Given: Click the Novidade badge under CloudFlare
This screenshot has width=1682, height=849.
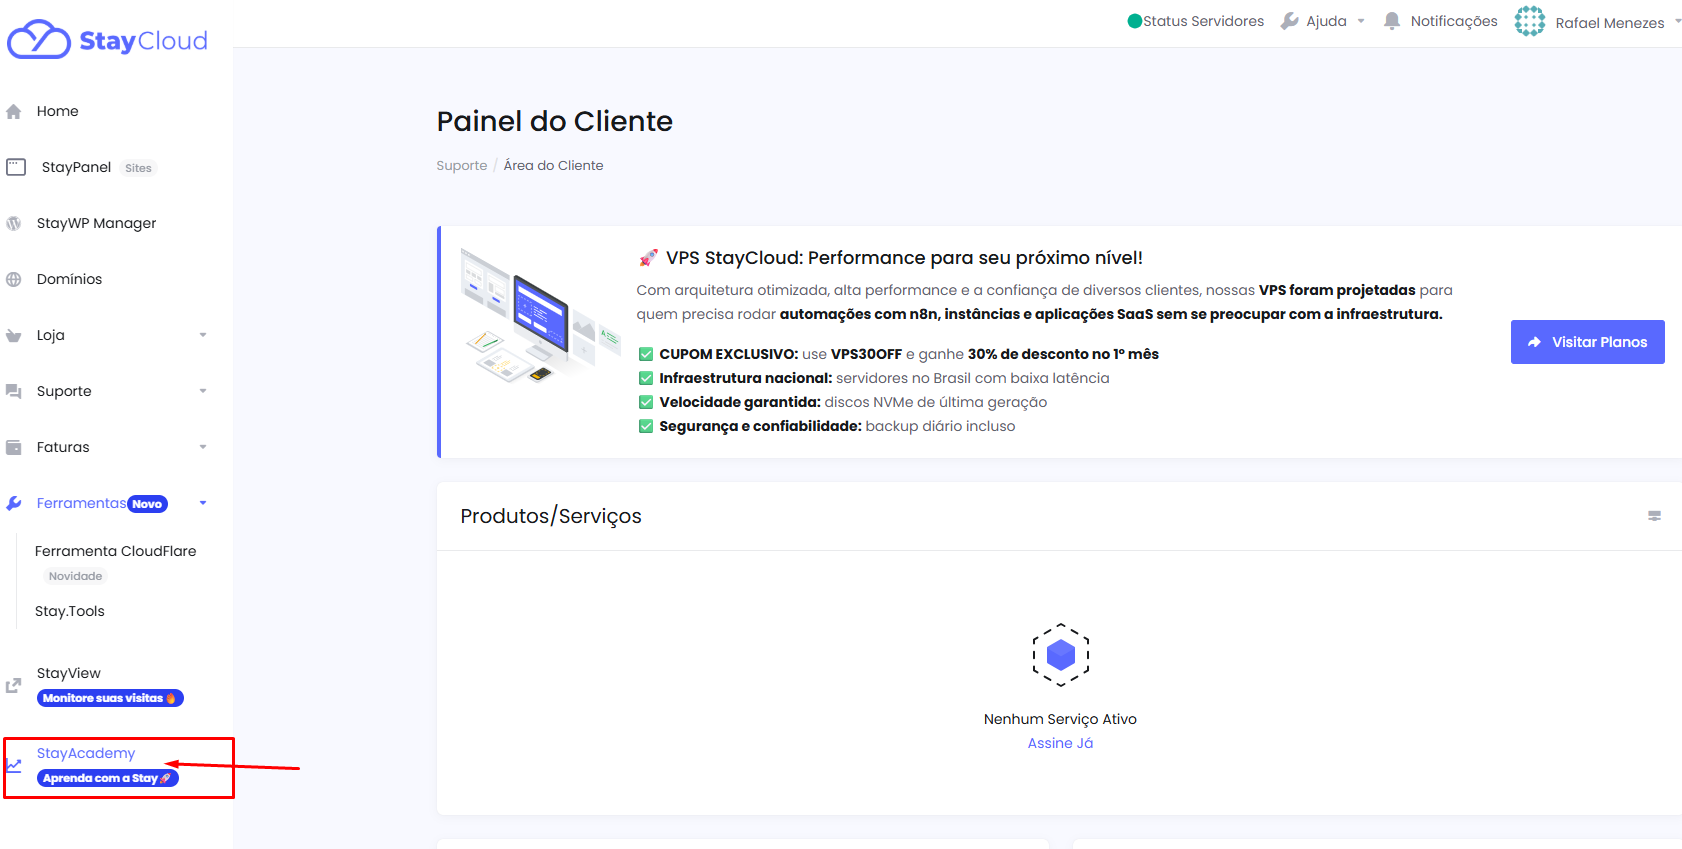Looking at the screenshot, I should [x=76, y=576].
